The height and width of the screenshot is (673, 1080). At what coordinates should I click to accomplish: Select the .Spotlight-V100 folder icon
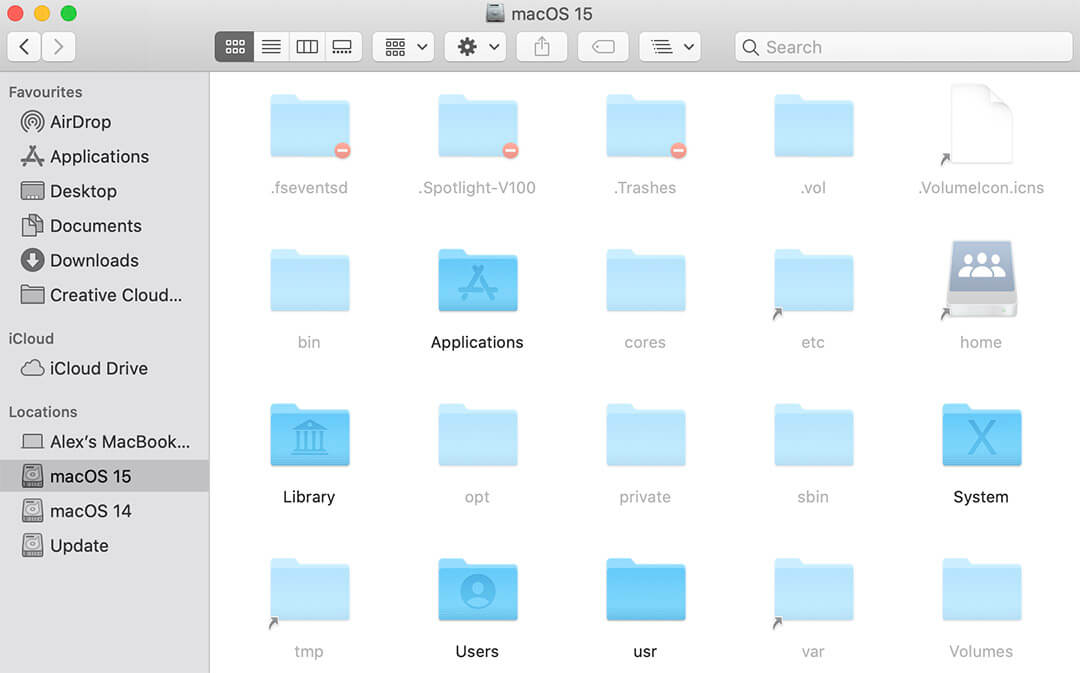(478, 127)
